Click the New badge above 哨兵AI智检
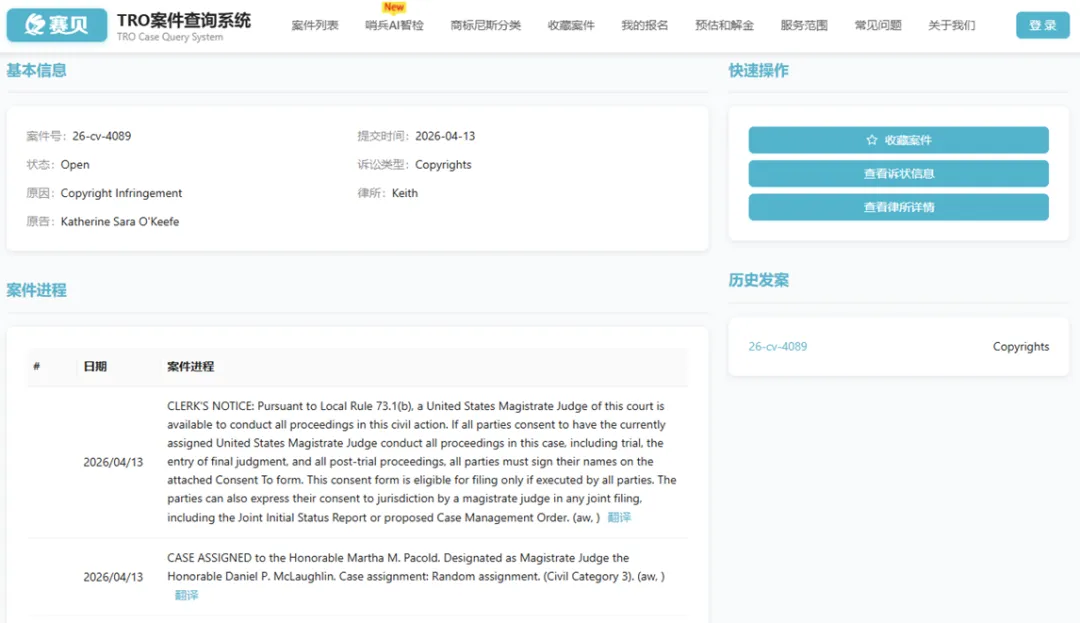Screen dimensions: 1080x623 point(394,7)
